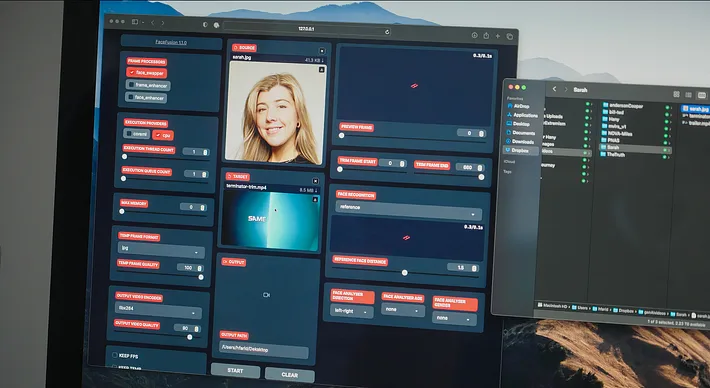
Task: Select the Sarah folder in Finder
Action: (612, 147)
